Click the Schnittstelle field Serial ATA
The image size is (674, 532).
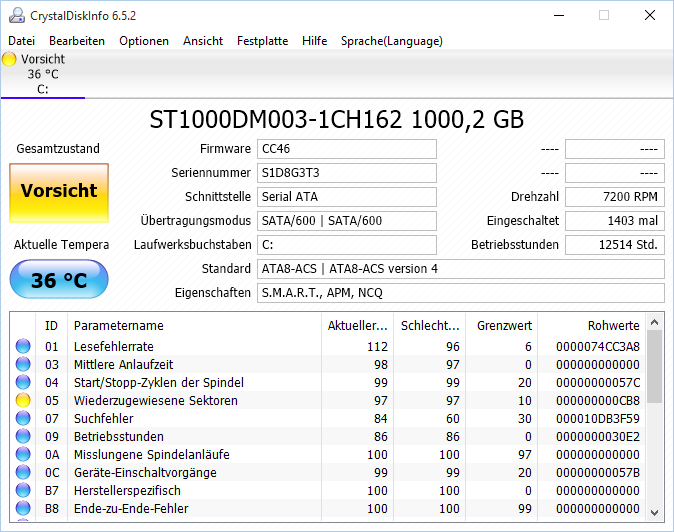[x=347, y=197]
